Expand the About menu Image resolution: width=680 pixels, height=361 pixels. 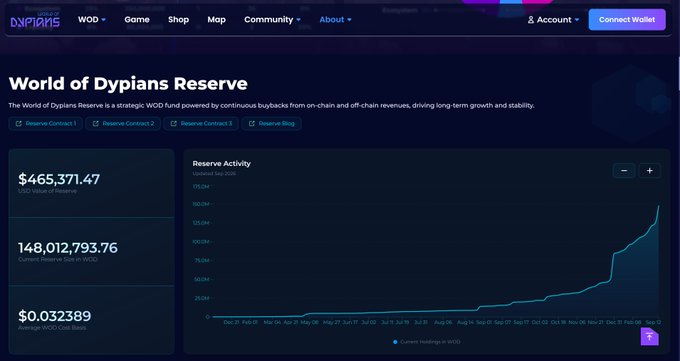coord(335,20)
